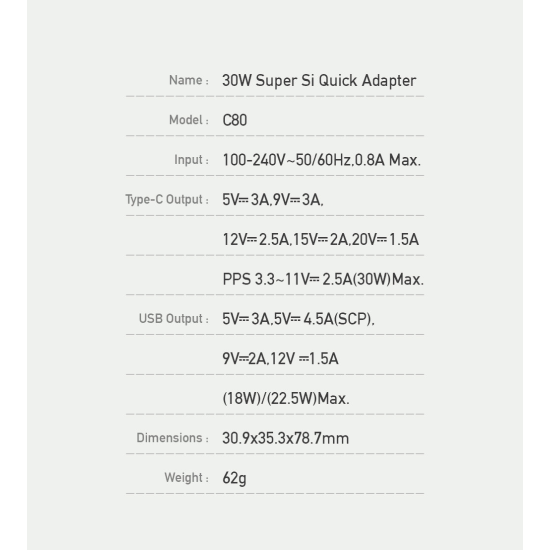Click the model value C80
Screen dimensions: 550x550
point(235,120)
